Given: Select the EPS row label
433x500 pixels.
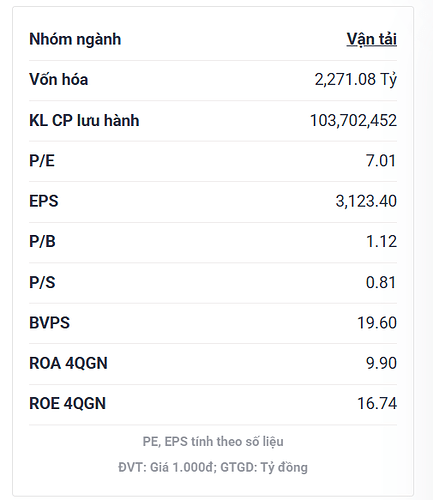Looking at the screenshot, I should (x=44, y=201).
